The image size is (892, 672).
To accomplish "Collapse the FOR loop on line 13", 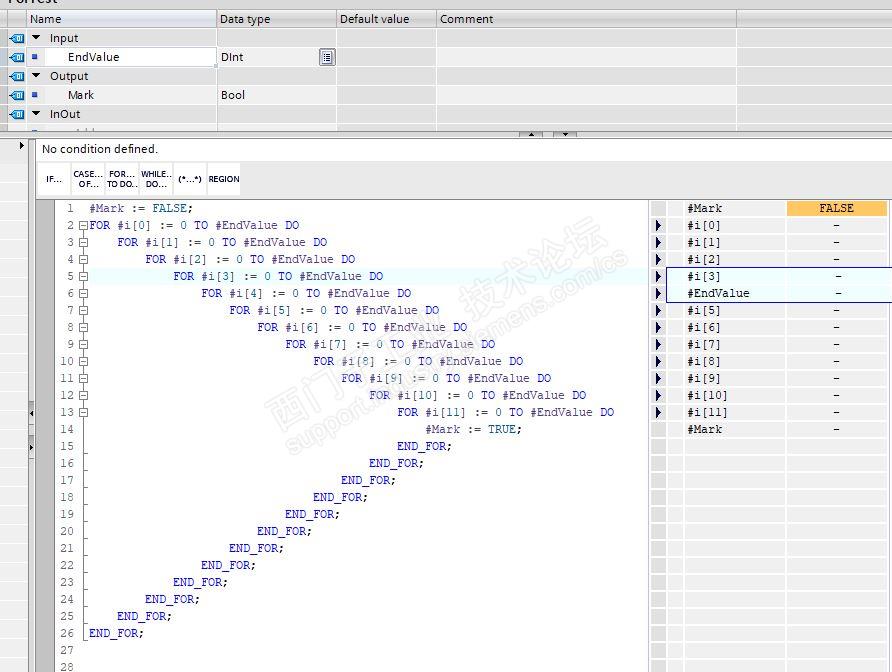I will tap(84, 413).
